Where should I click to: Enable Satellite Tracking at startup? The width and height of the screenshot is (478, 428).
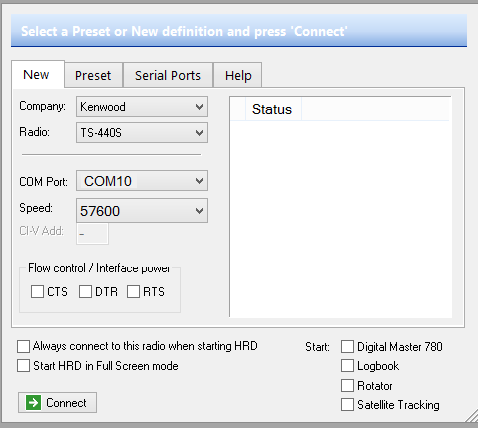pyautogui.click(x=347, y=405)
